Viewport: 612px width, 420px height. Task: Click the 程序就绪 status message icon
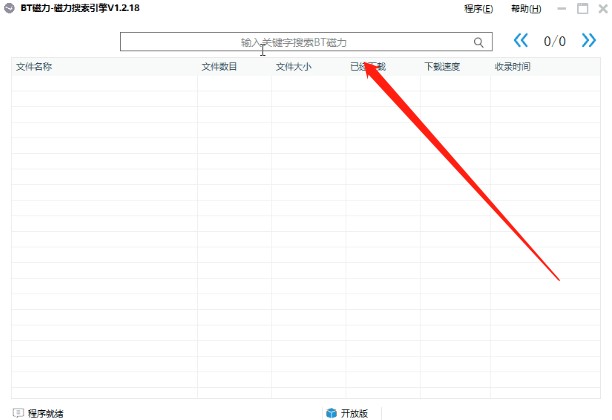[18, 413]
